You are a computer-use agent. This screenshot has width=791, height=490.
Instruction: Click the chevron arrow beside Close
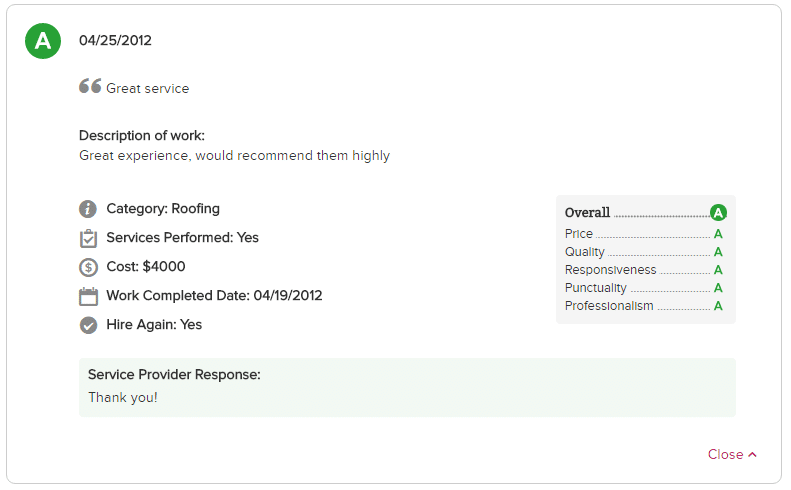tap(752, 454)
